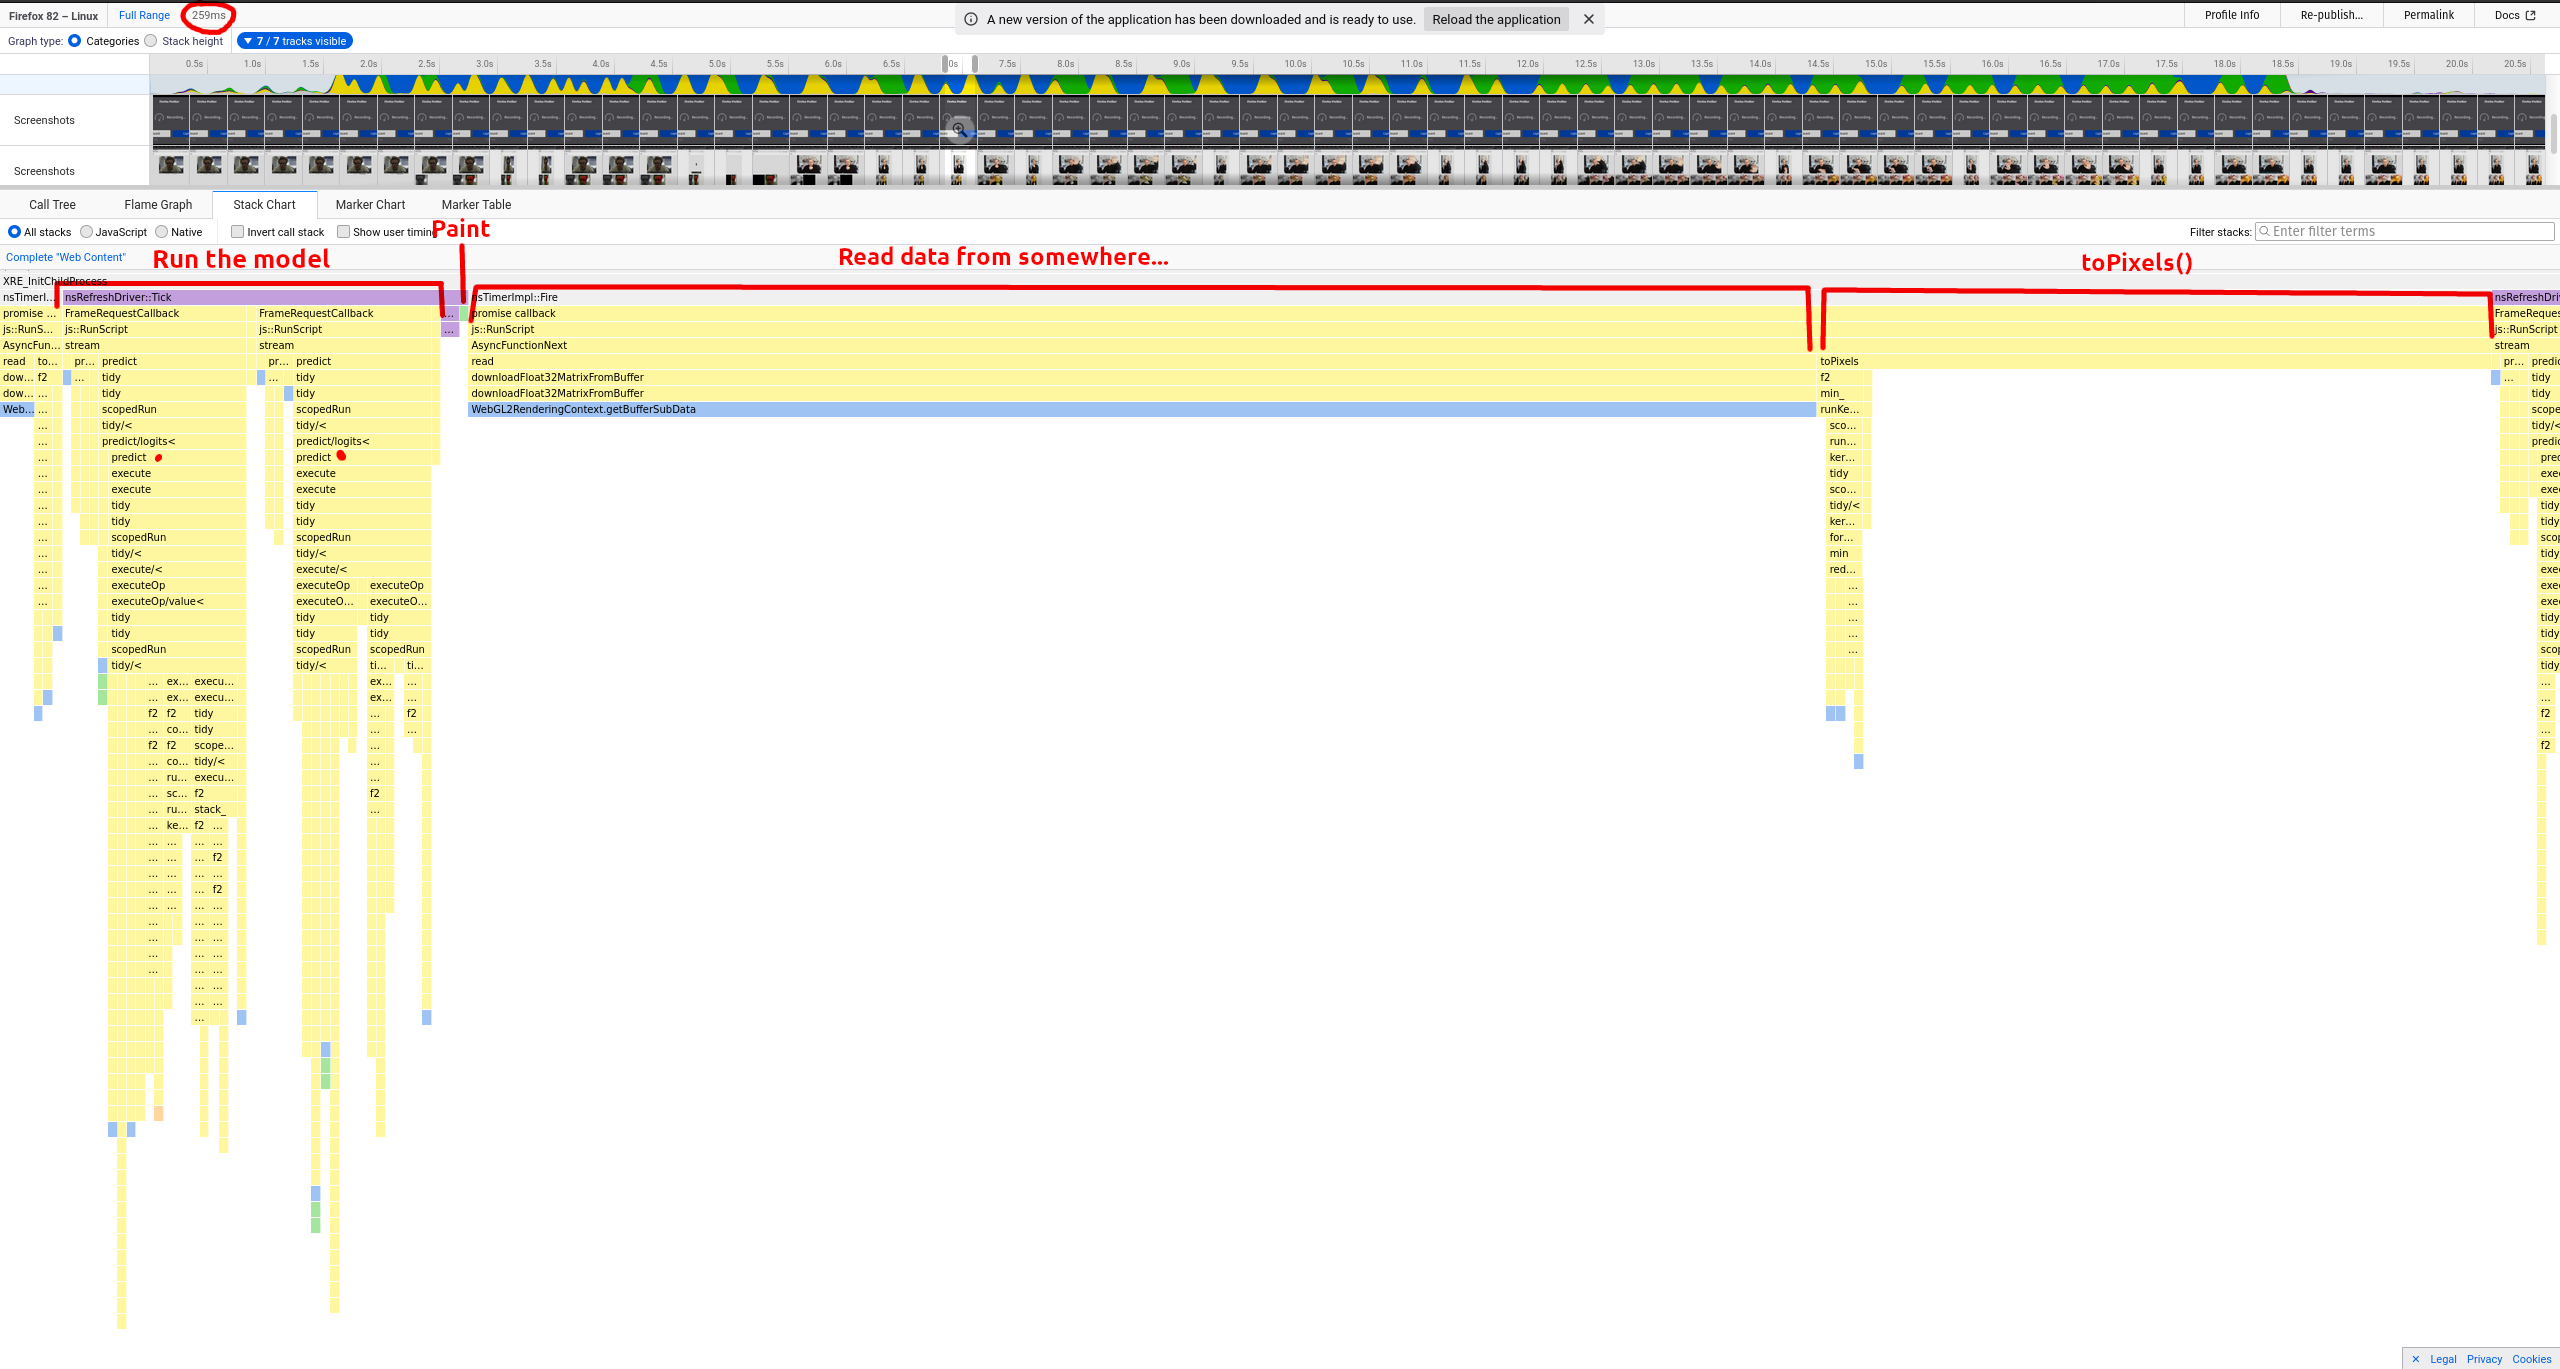Click the zoom magnifier icon on the timeline

(958, 129)
